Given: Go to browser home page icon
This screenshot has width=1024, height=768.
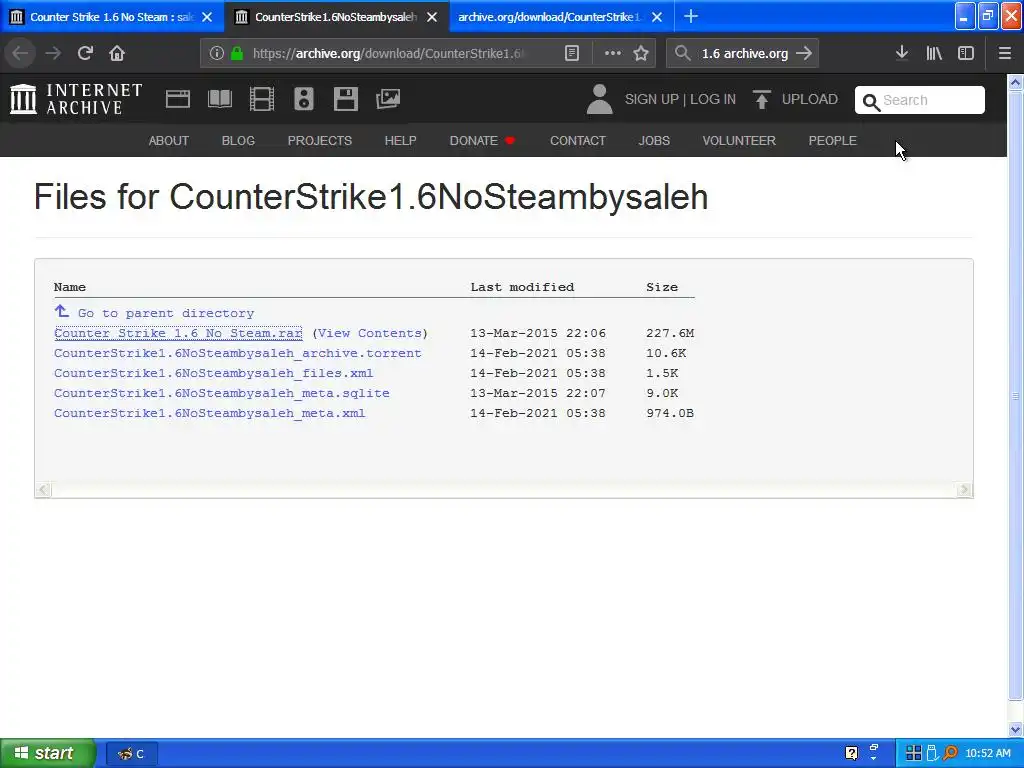Looking at the screenshot, I should (117, 53).
